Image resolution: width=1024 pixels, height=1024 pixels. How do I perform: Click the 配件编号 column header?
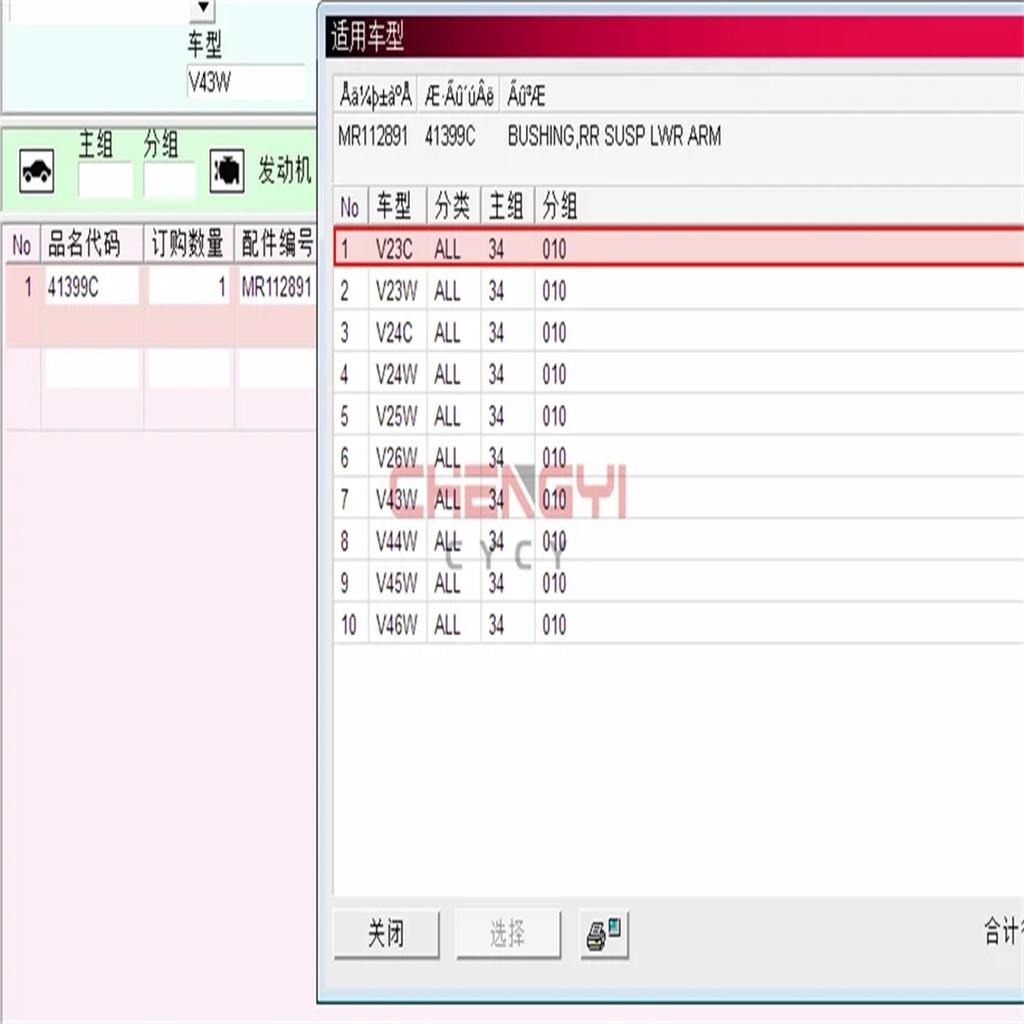pos(276,244)
